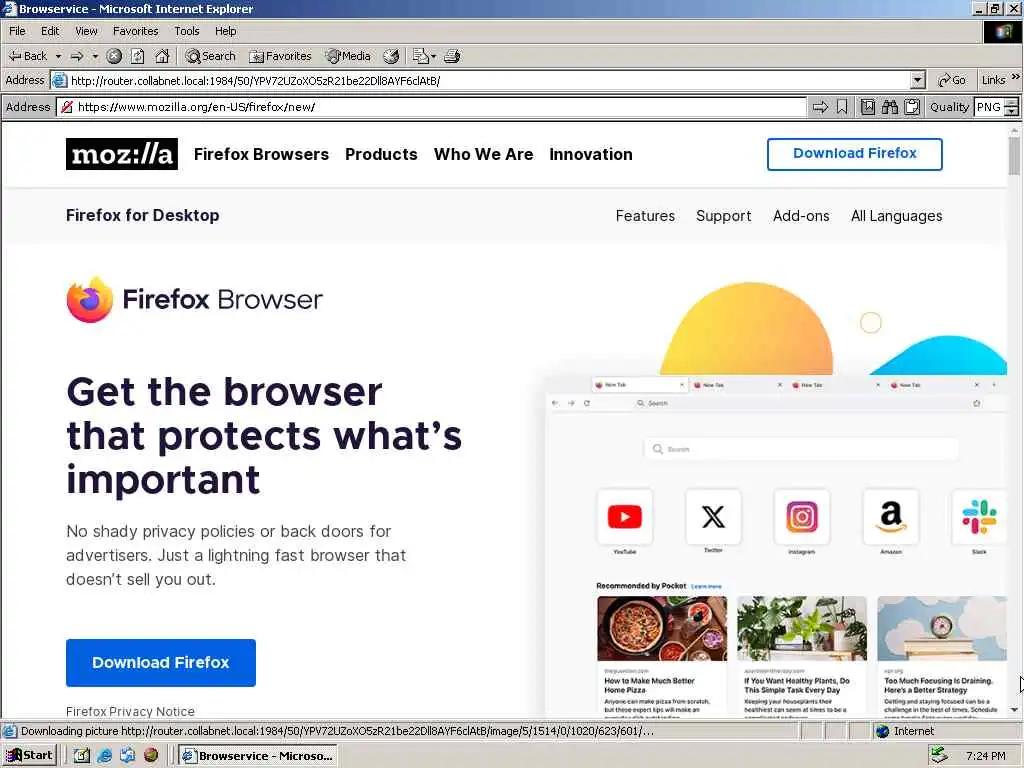Open the View menu
The image size is (1024, 768).
[x=86, y=31]
